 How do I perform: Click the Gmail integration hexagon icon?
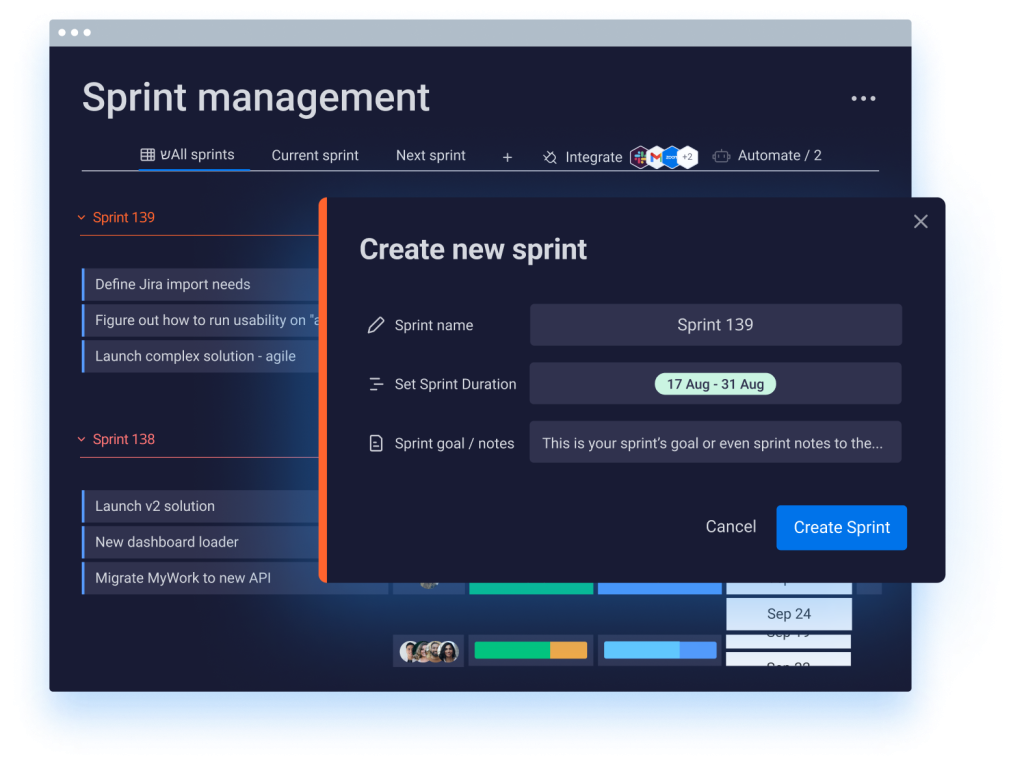(x=656, y=157)
